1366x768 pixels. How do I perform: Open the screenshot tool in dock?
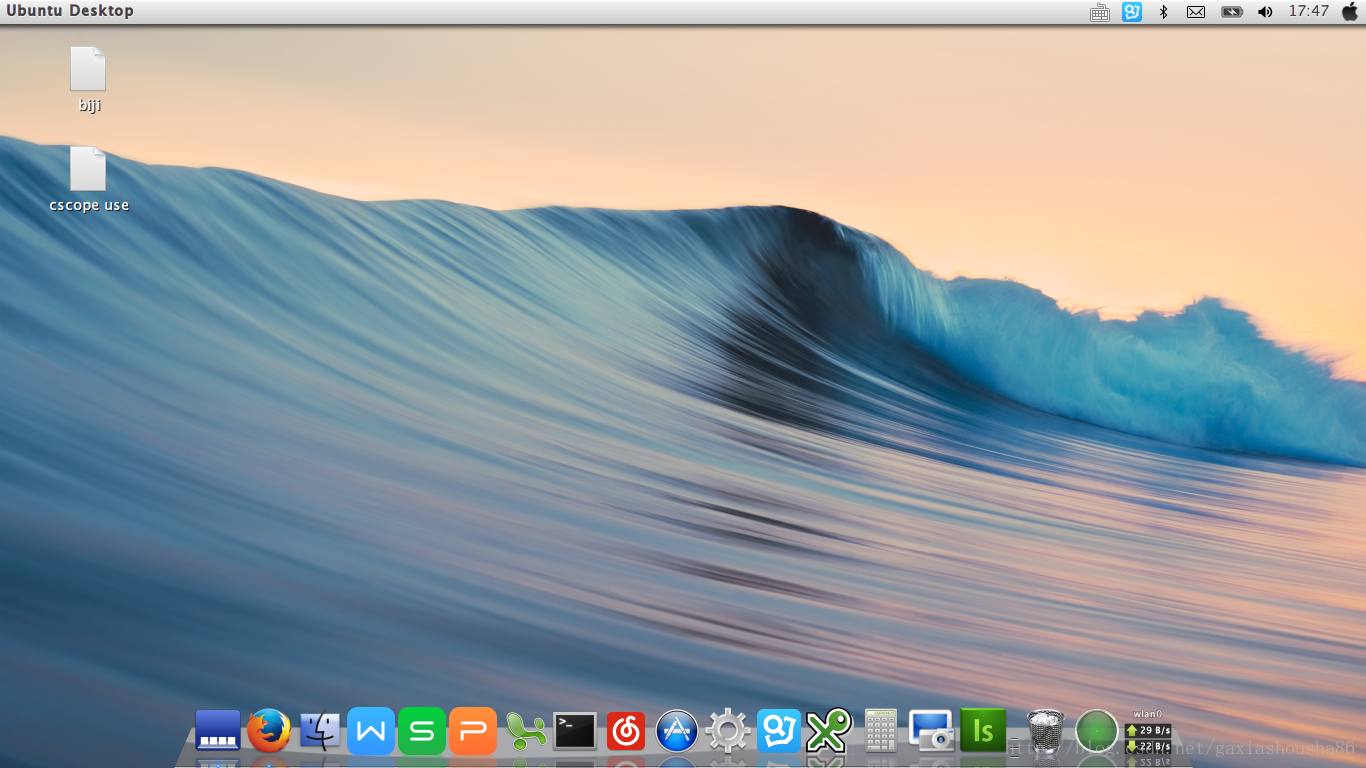(x=931, y=731)
